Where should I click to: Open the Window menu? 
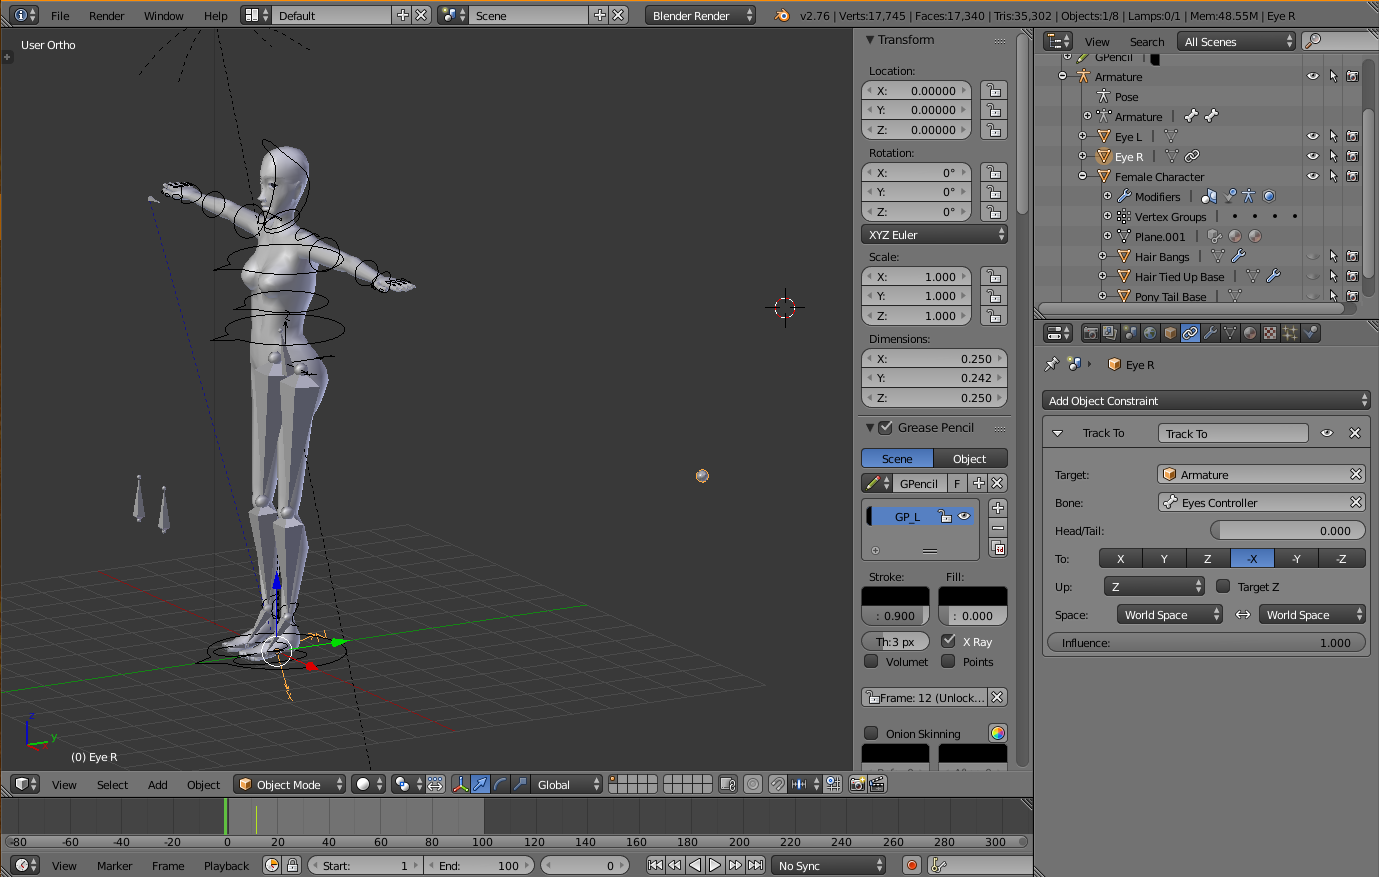point(163,16)
